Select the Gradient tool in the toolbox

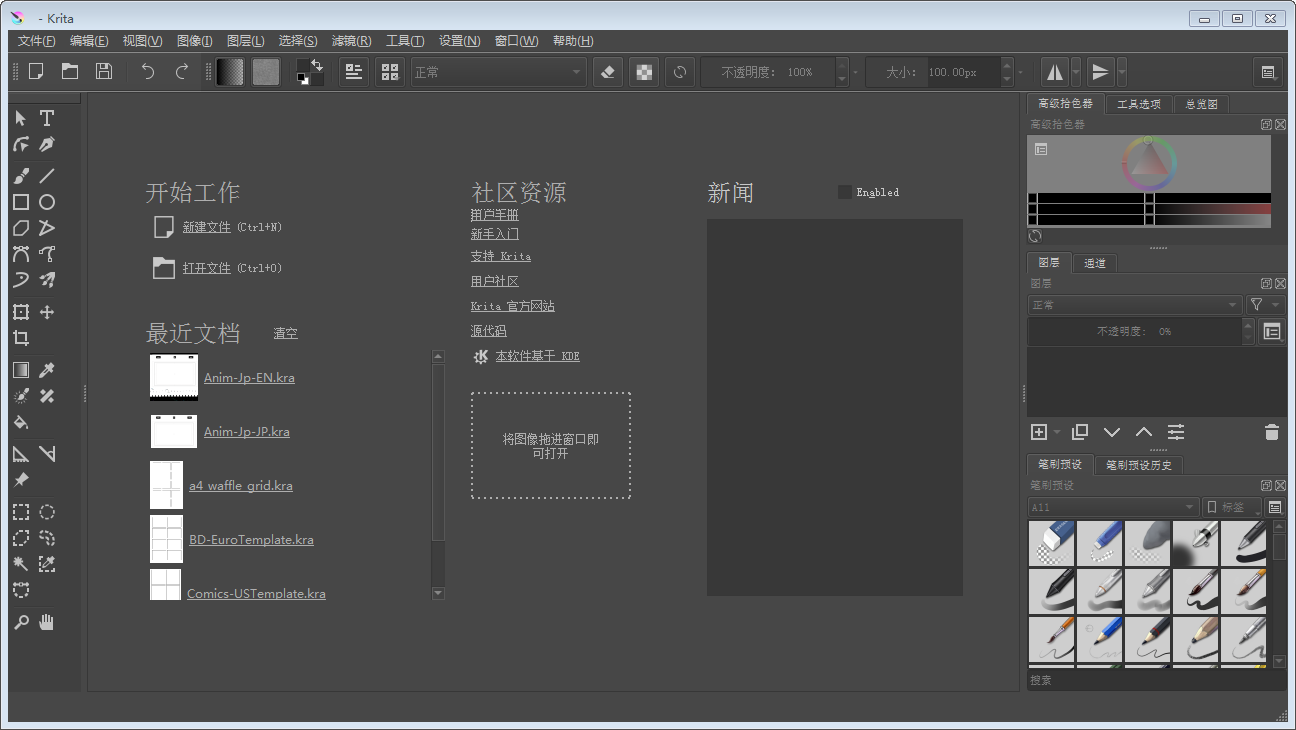coord(21,370)
